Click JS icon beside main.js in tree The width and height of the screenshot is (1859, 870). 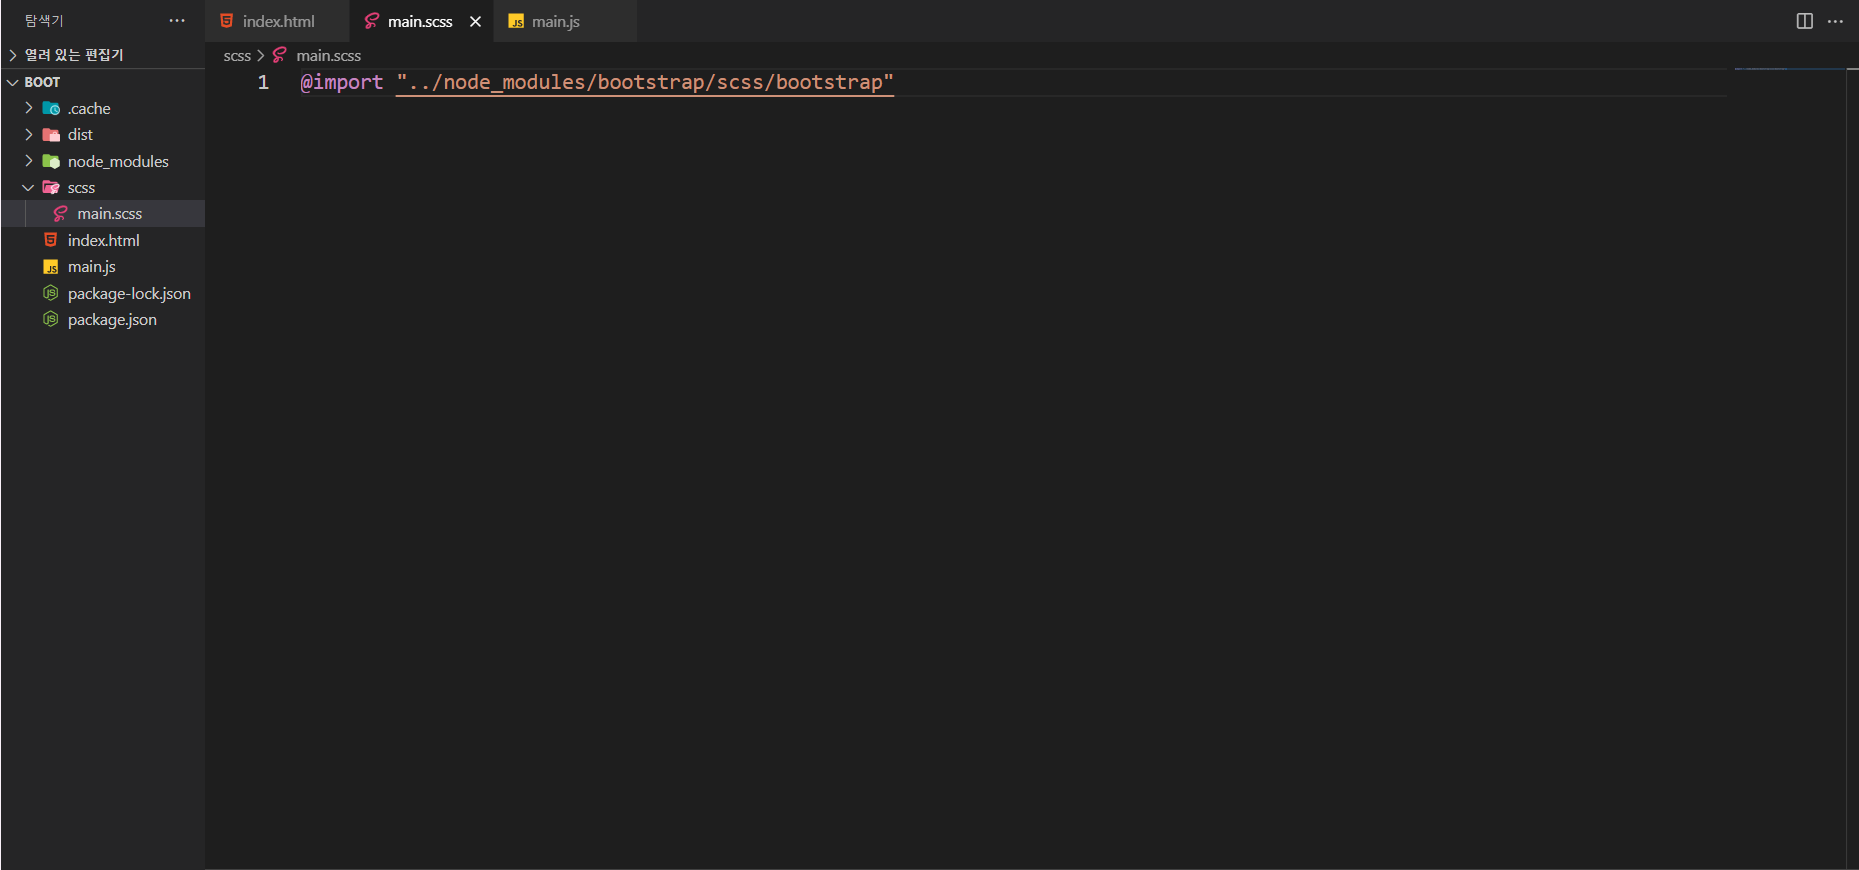coord(51,267)
